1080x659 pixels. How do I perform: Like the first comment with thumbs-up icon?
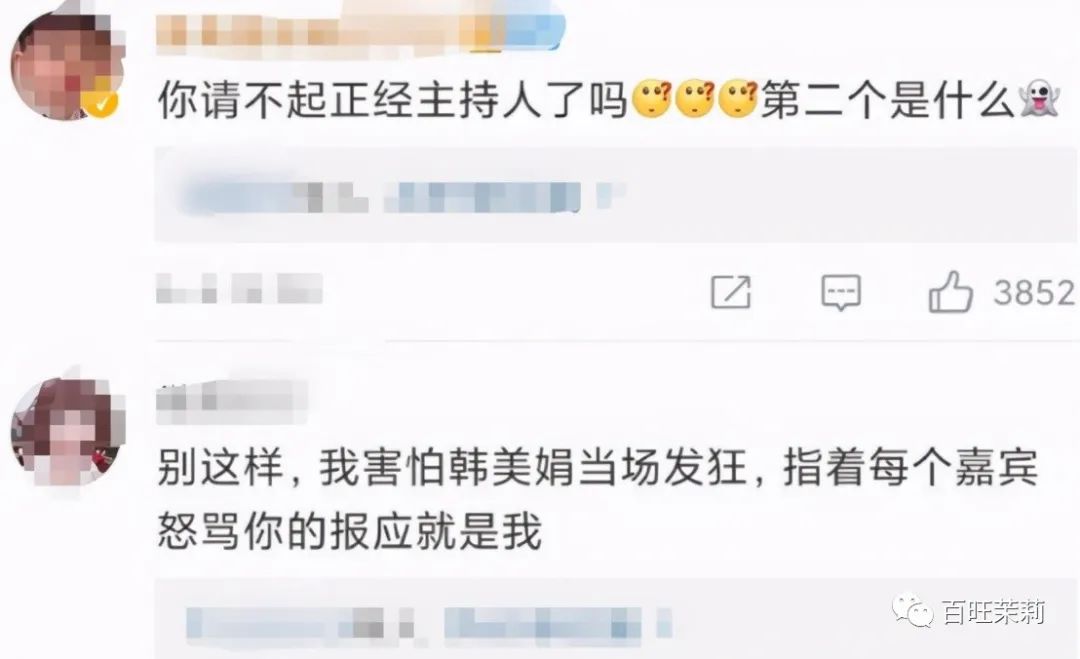[951, 292]
